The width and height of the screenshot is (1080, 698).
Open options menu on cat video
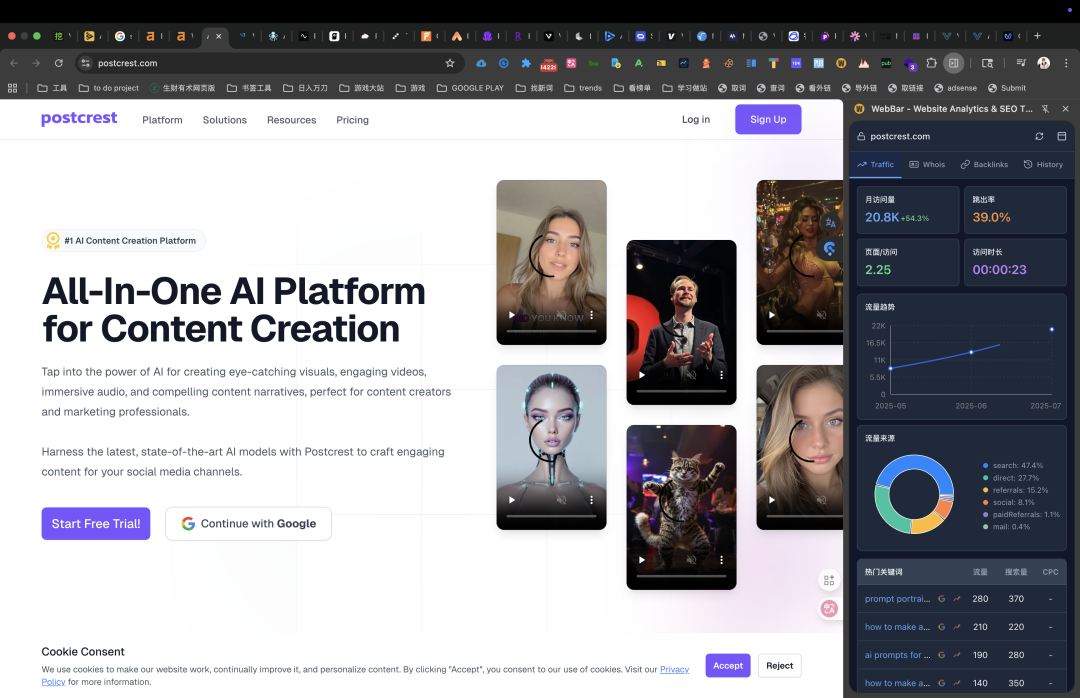(x=721, y=560)
